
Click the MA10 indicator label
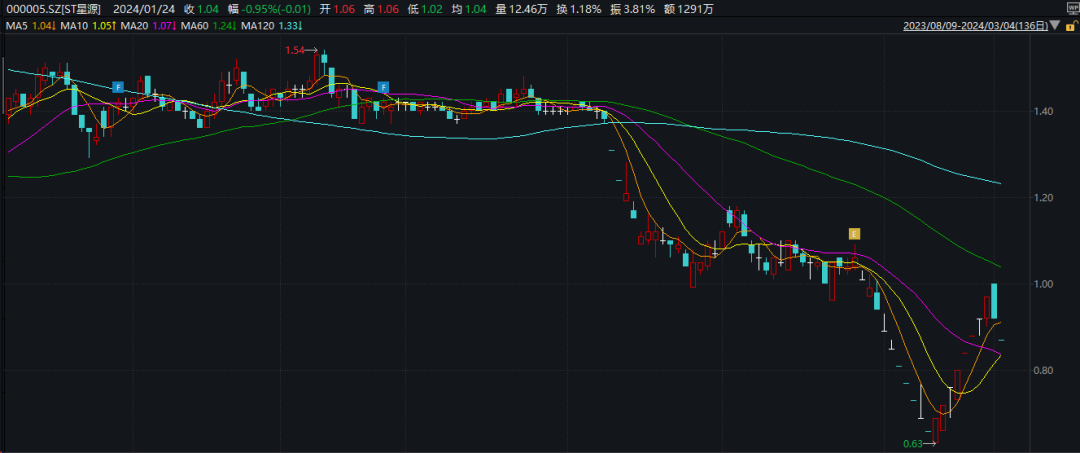click(78, 25)
